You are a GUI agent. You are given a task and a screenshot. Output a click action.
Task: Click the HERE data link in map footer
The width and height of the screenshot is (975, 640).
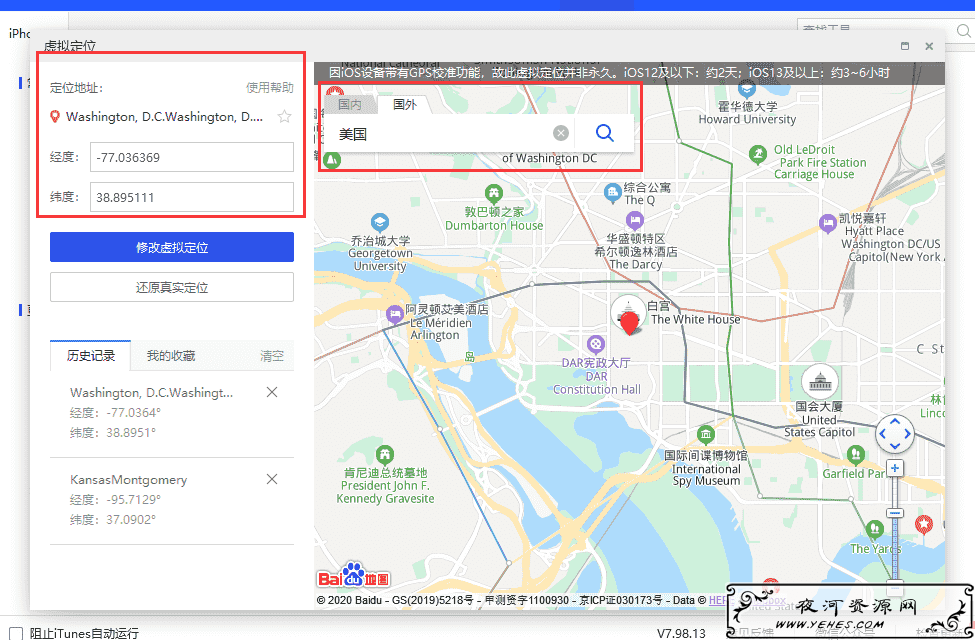[x=718, y=600]
